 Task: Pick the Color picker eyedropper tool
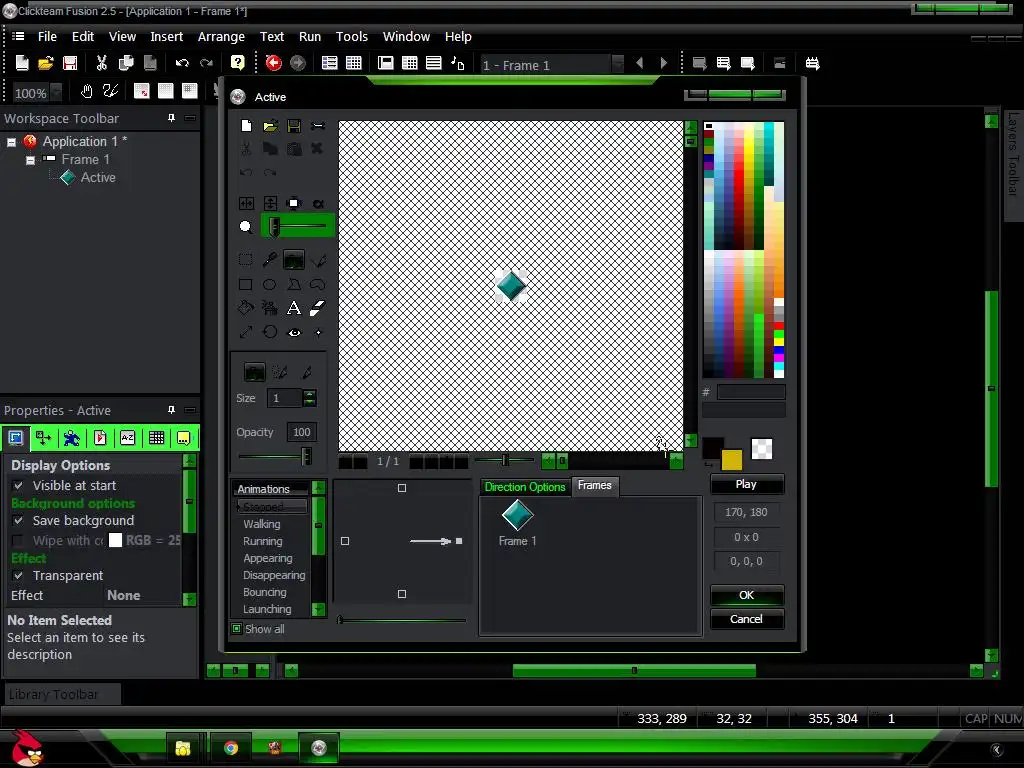tap(269, 260)
